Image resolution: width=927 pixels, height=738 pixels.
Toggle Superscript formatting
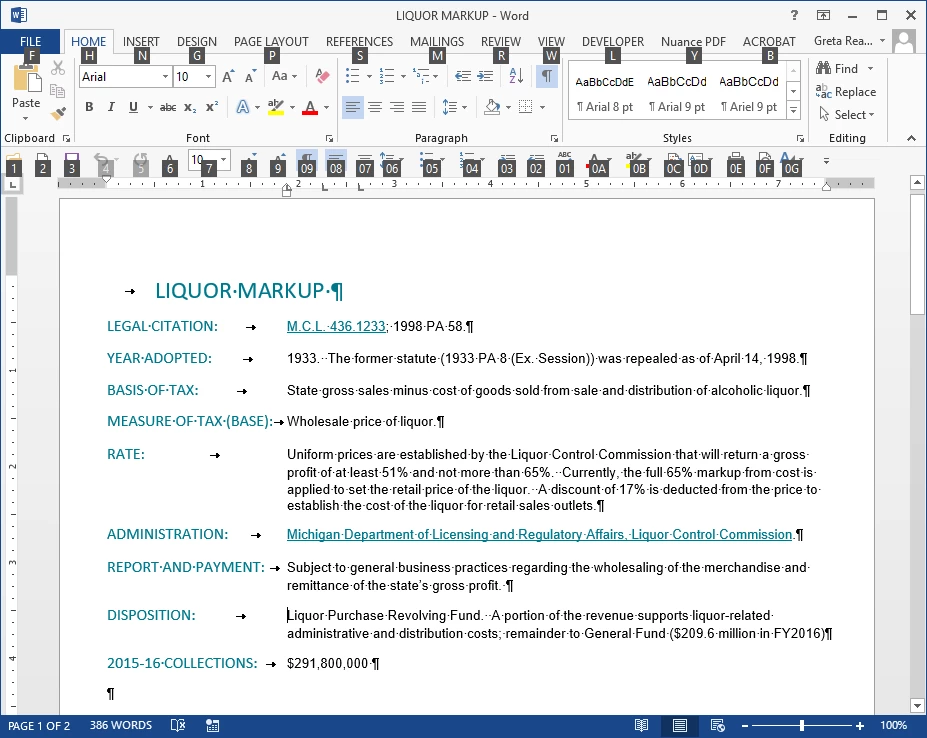[212, 107]
